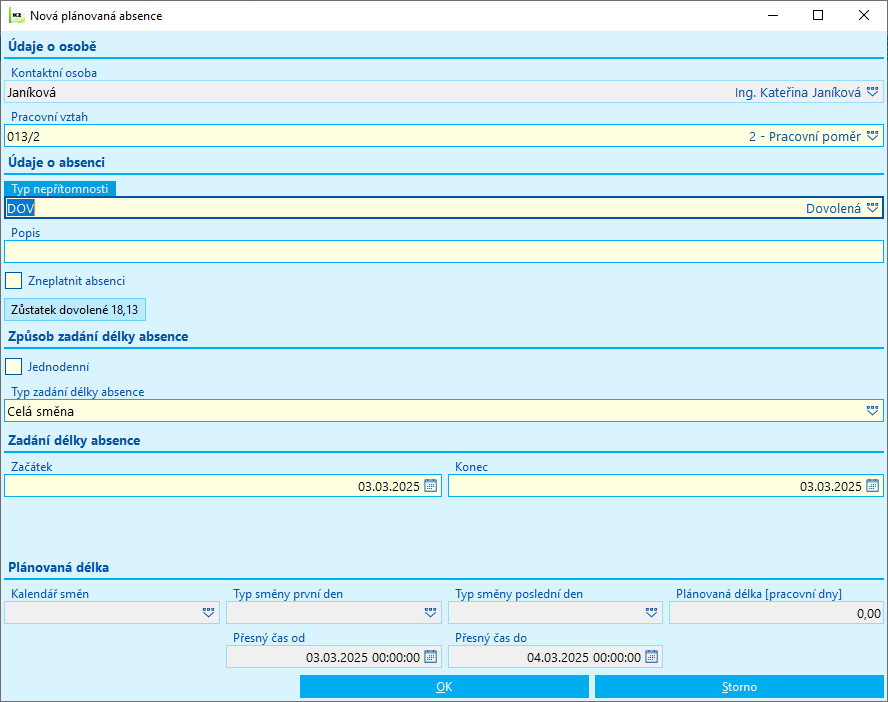Confirm with the OK button
Image resolution: width=888 pixels, height=702 pixels.
click(x=444, y=687)
